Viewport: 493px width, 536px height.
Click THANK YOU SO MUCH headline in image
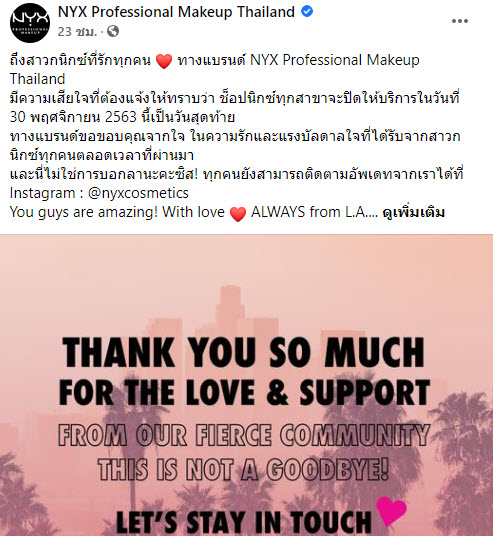tap(243, 352)
